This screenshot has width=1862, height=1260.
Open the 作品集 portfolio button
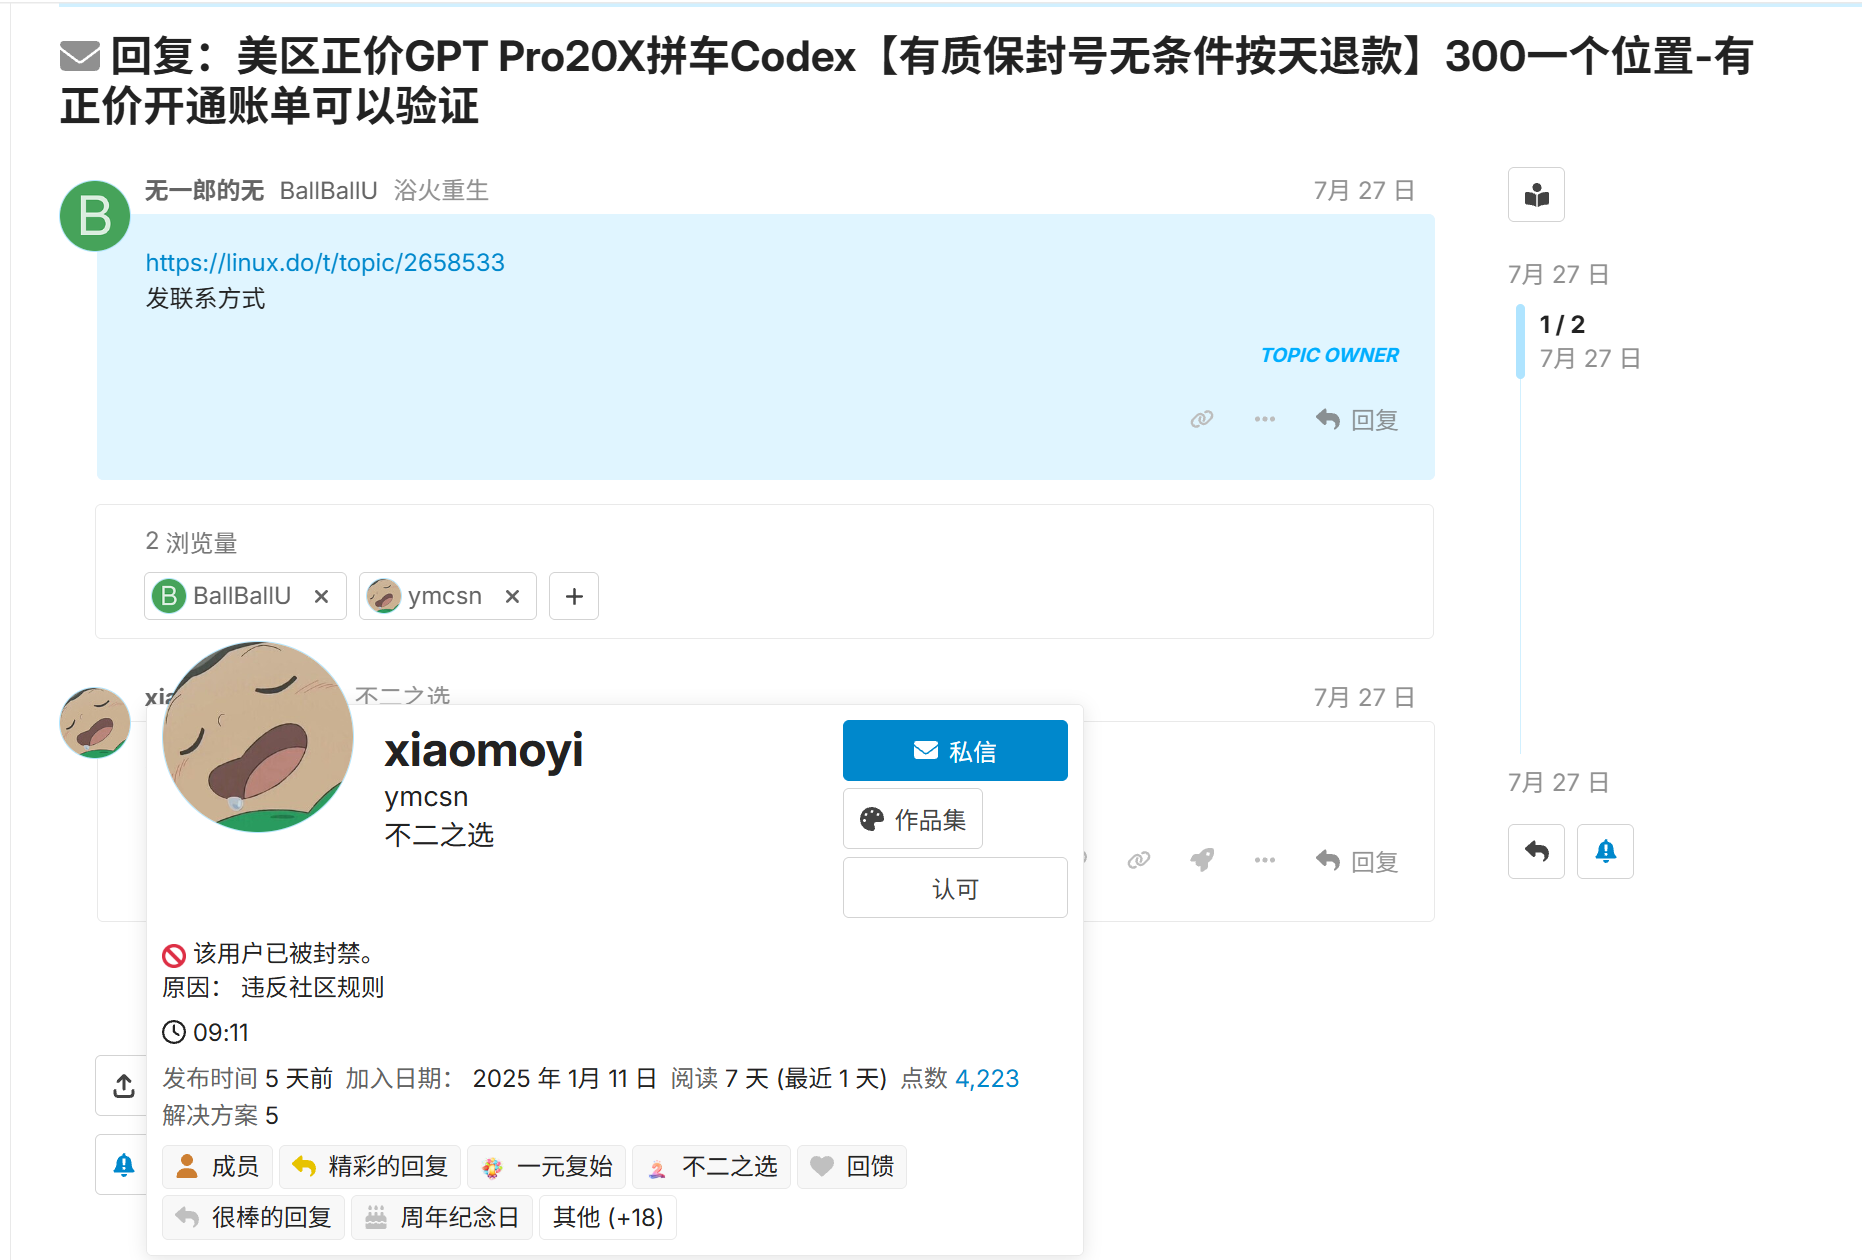[913, 819]
